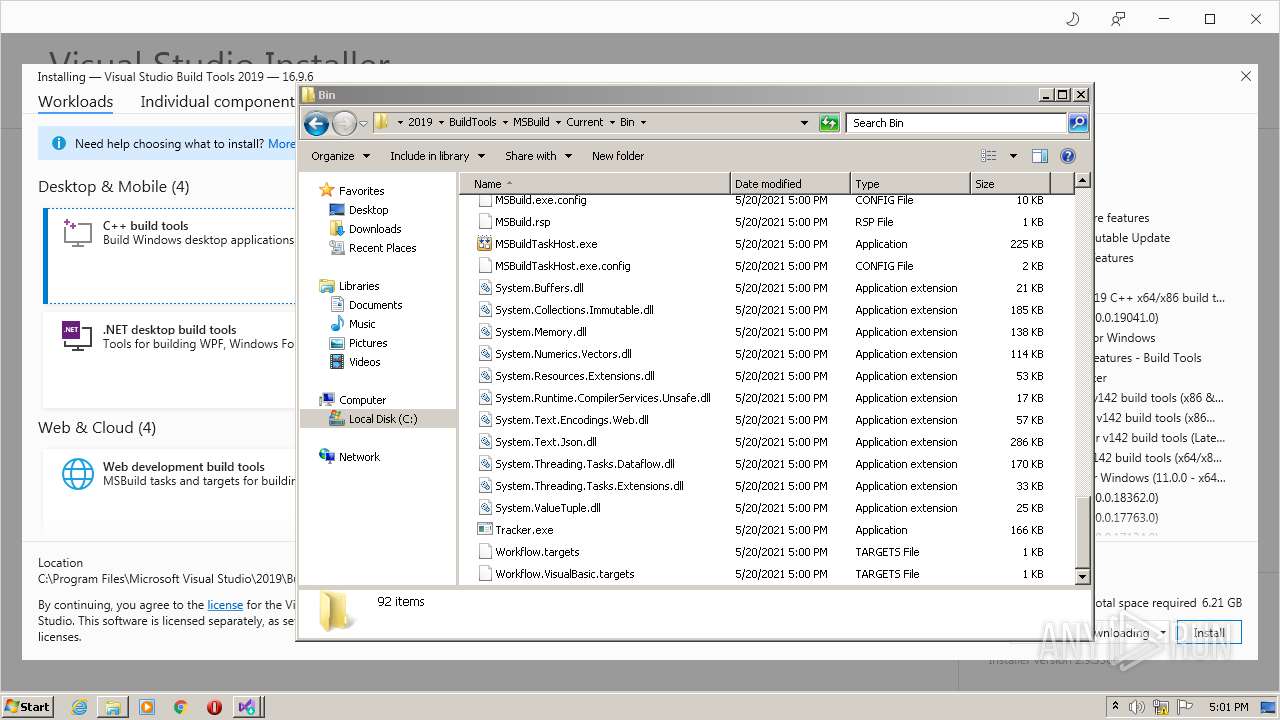Screen dimensions: 1280x720
Task: Select the C++ build tools workload
Action: tap(169, 256)
